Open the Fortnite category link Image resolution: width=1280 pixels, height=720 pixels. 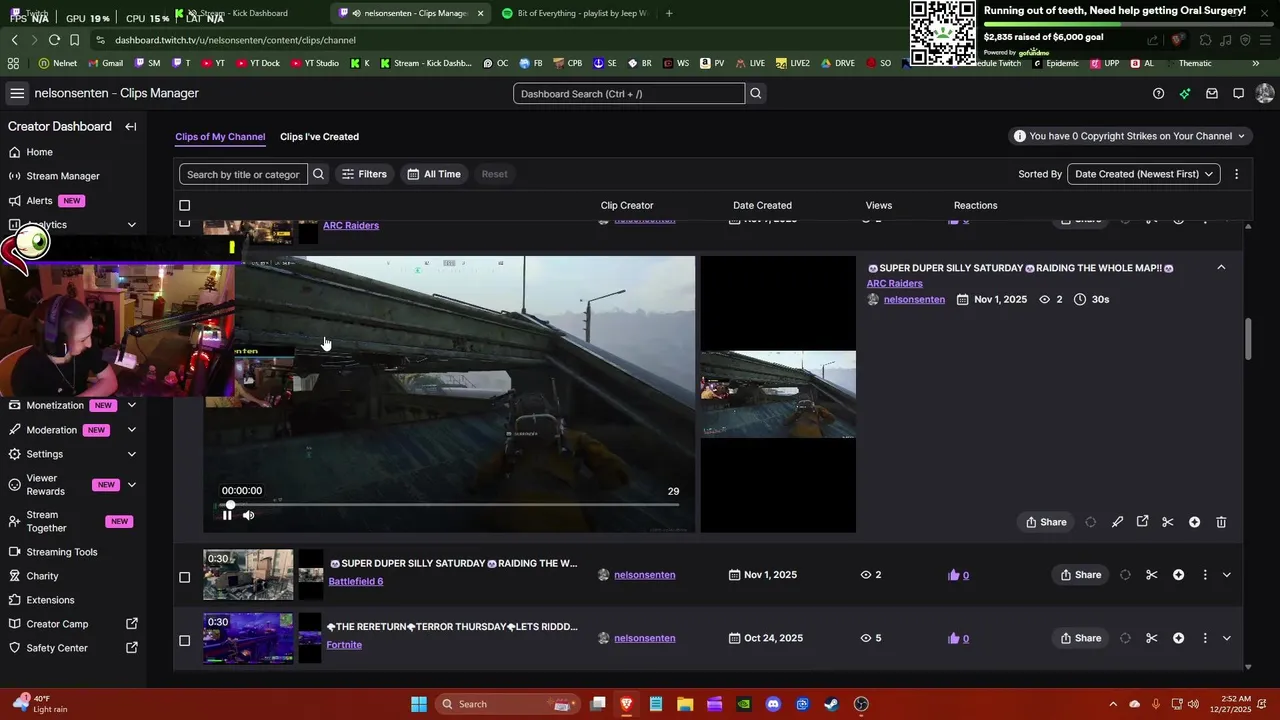[344, 645]
